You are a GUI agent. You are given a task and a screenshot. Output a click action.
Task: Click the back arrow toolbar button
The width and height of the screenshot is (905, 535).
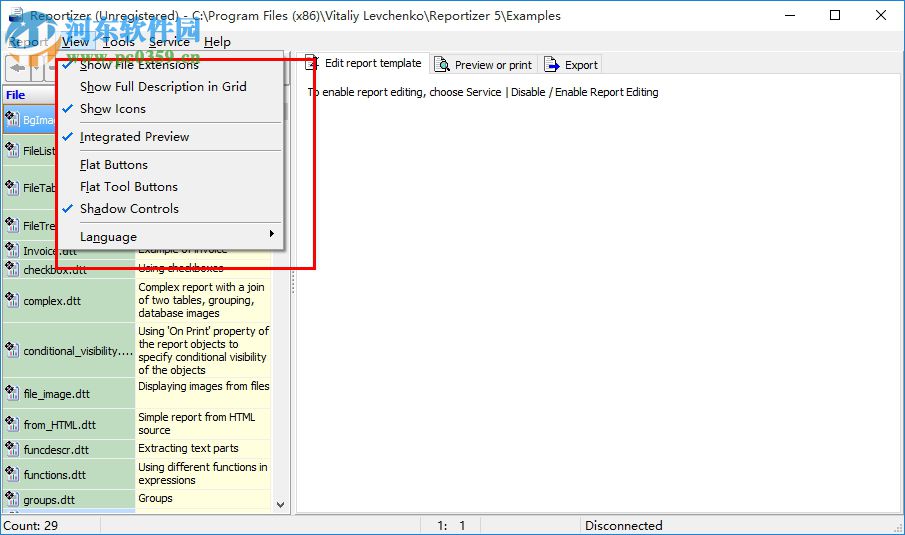17,68
